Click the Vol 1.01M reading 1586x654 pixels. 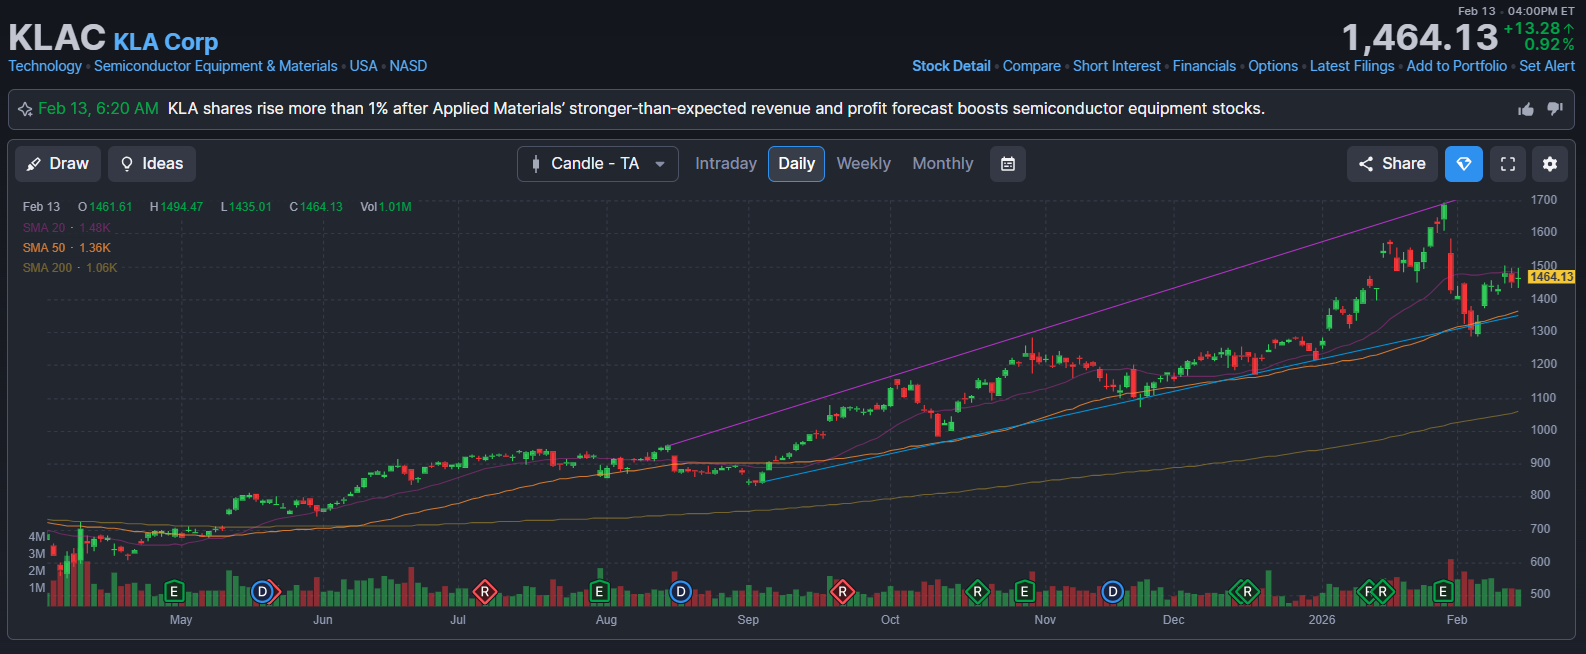(x=386, y=207)
